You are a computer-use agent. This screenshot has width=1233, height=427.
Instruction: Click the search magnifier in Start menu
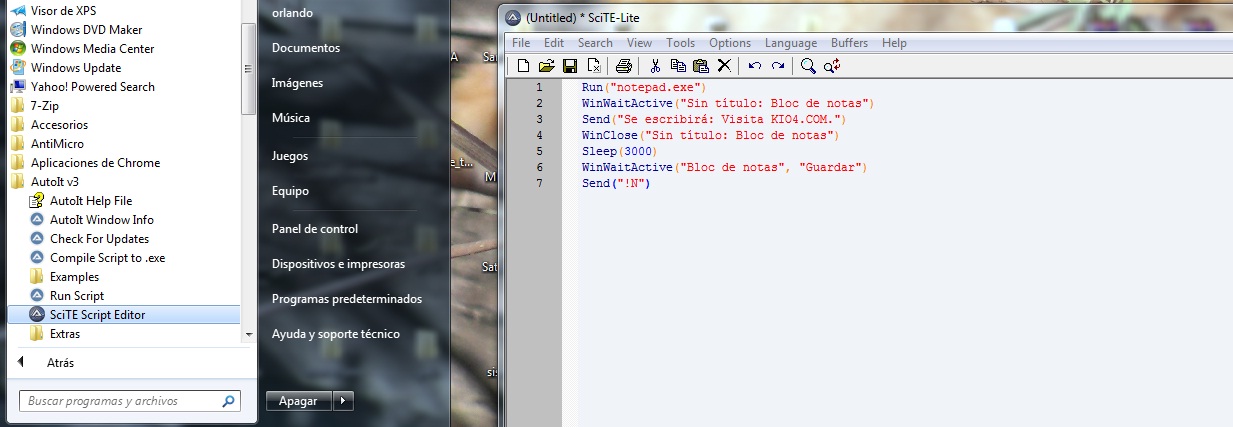coord(229,401)
